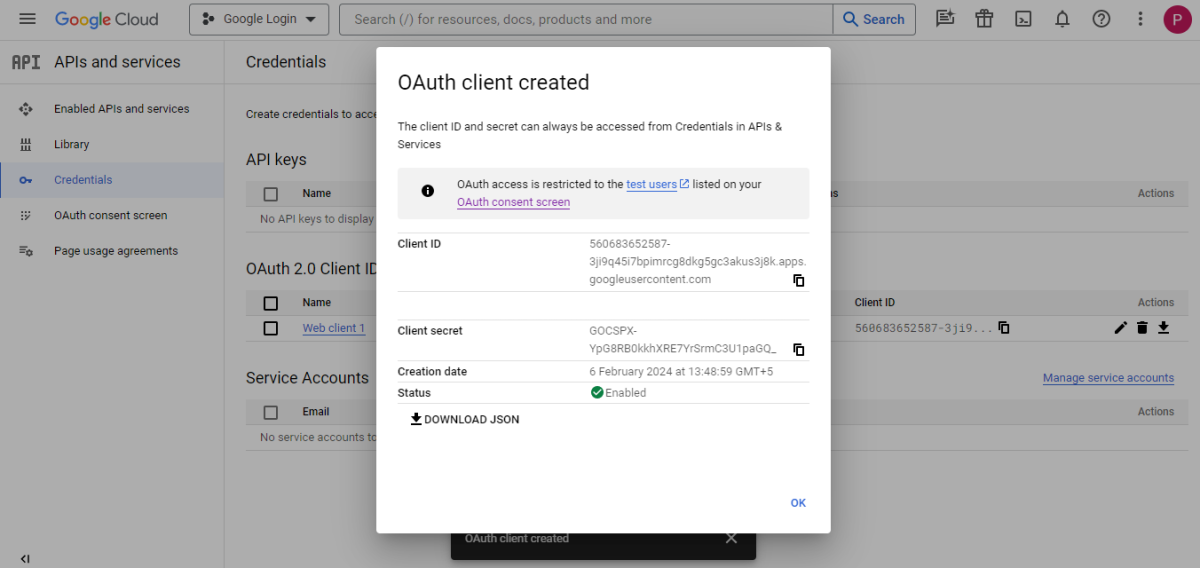Image resolution: width=1200 pixels, height=568 pixels.
Task: Click the OAuth client created dialog title
Action: pos(493,83)
